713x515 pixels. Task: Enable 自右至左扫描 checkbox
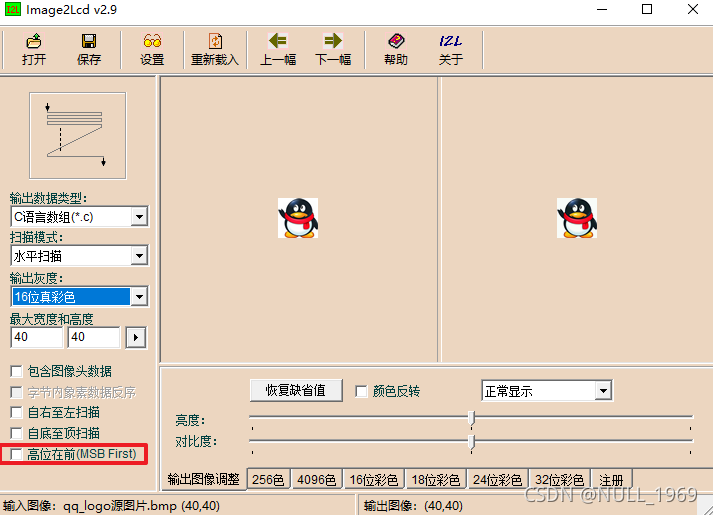pyautogui.click(x=16, y=412)
